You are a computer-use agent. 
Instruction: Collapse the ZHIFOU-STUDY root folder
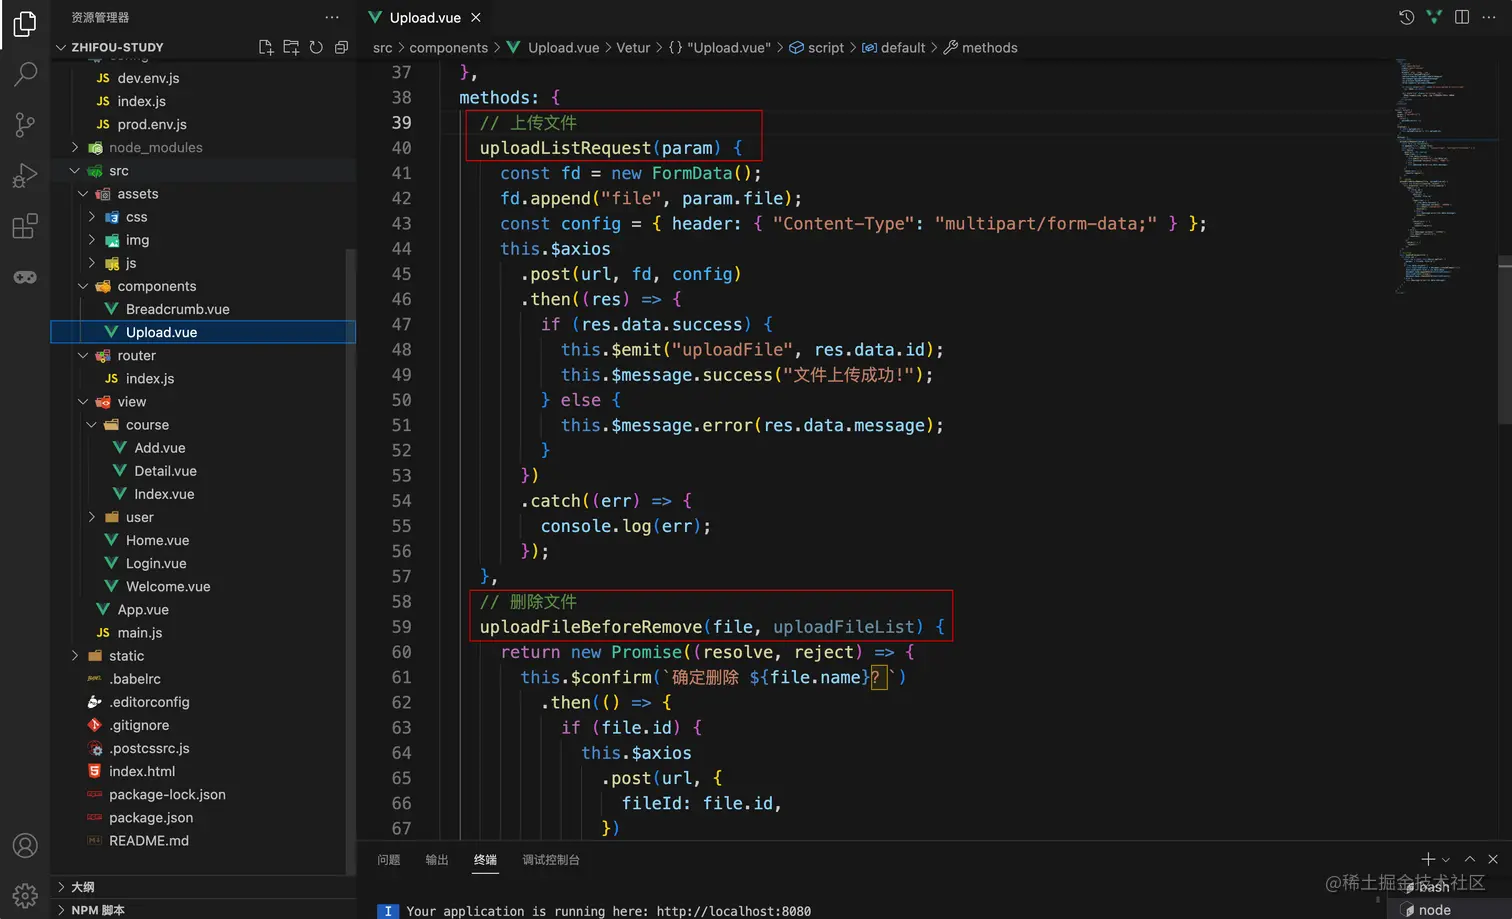tap(61, 47)
